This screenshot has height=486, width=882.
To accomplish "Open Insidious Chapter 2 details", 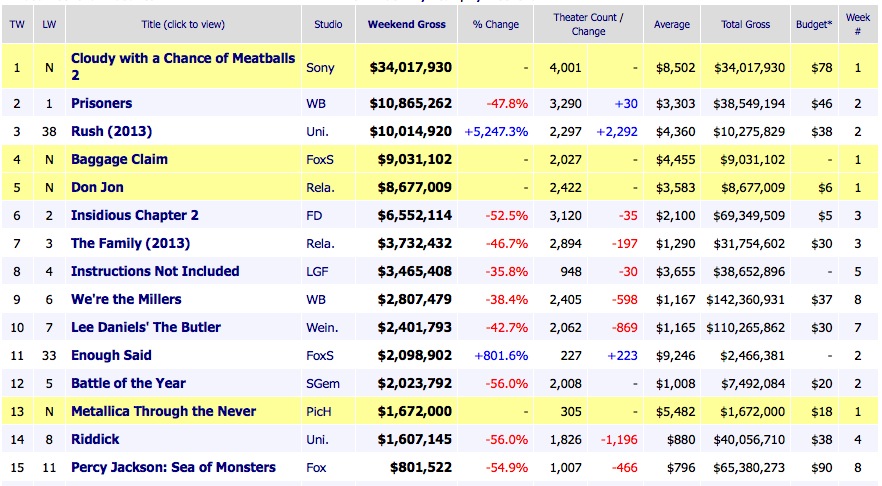I will pos(135,215).
